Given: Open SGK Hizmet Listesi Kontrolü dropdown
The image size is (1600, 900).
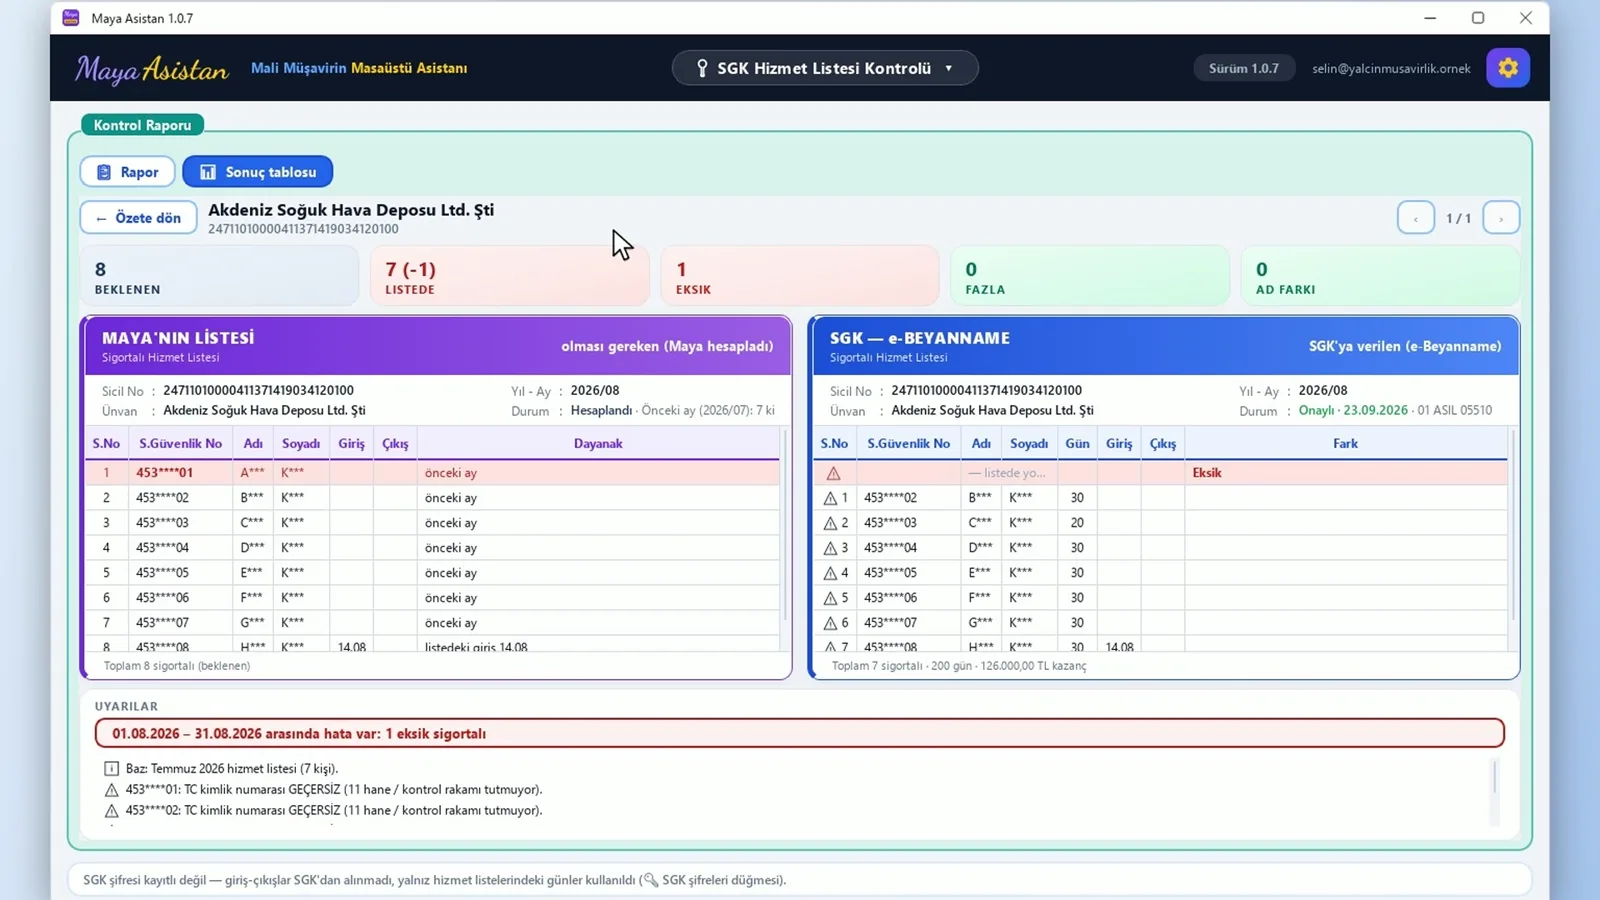Looking at the screenshot, I should point(825,68).
